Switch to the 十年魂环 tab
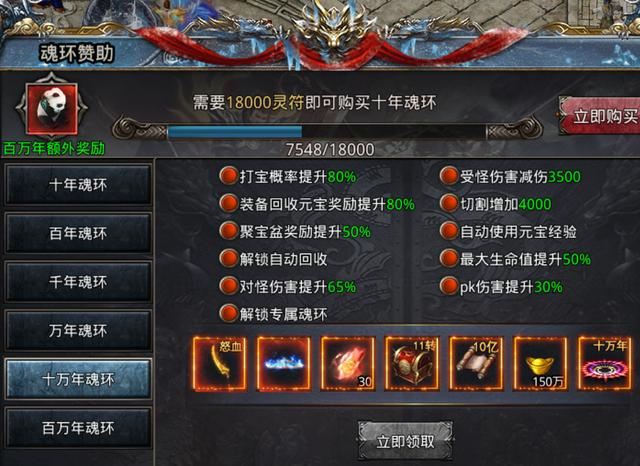 click(x=78, y=185)
